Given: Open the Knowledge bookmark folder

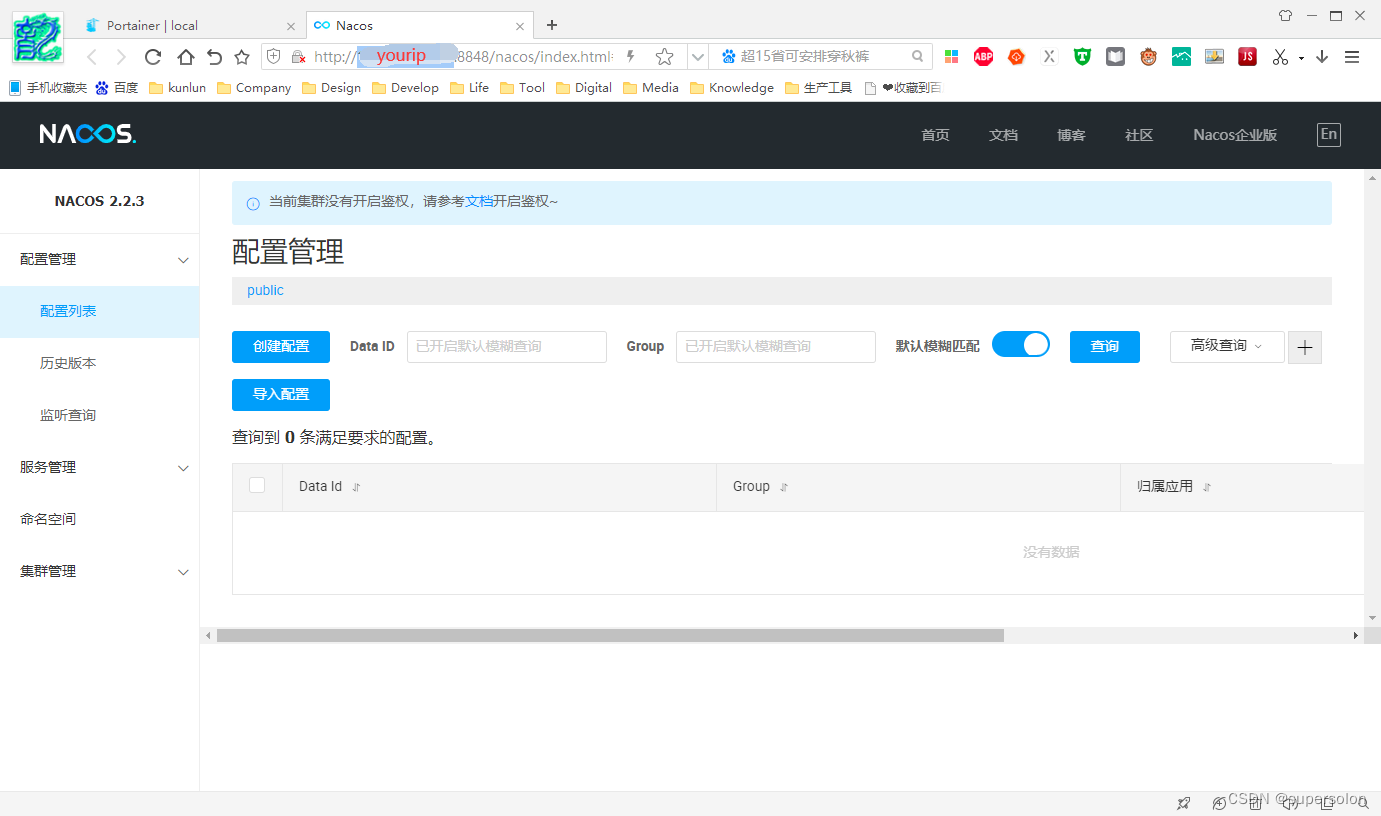Looking at the screenshot, I should (x=732, y=88).
